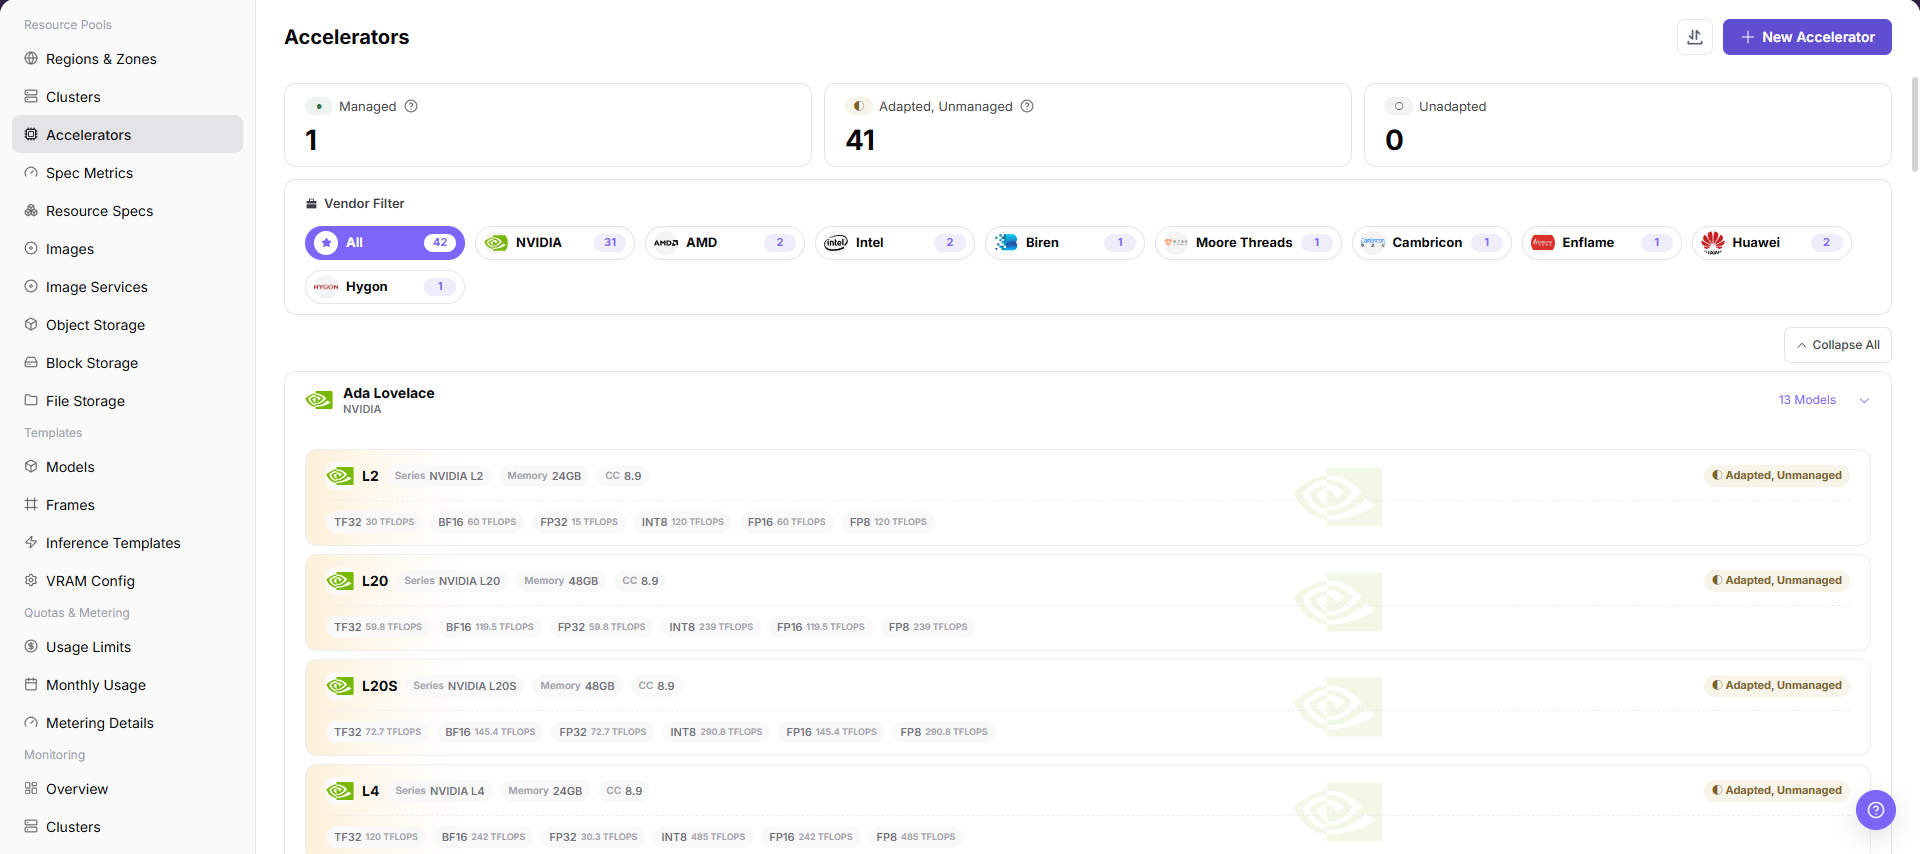The width and height of the screenshot is (1920, 854).
Task: Click the VRAM Config gear icon
Action: tap(31, 580)
